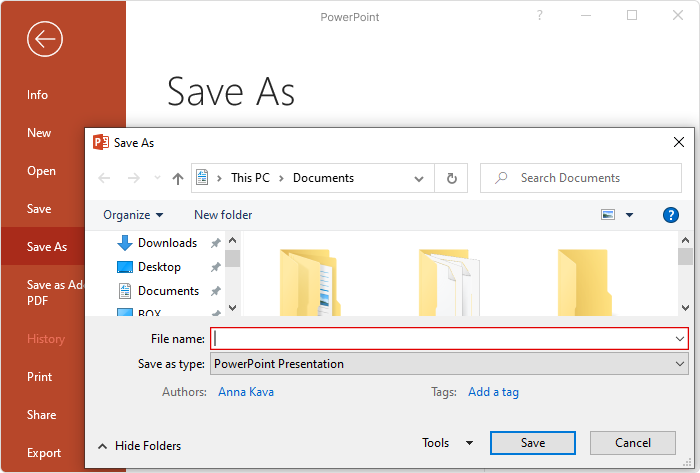Click into the Search Documents field
Image resolution: width=700 pixels, height=473 pixels.
coord(581,178)
